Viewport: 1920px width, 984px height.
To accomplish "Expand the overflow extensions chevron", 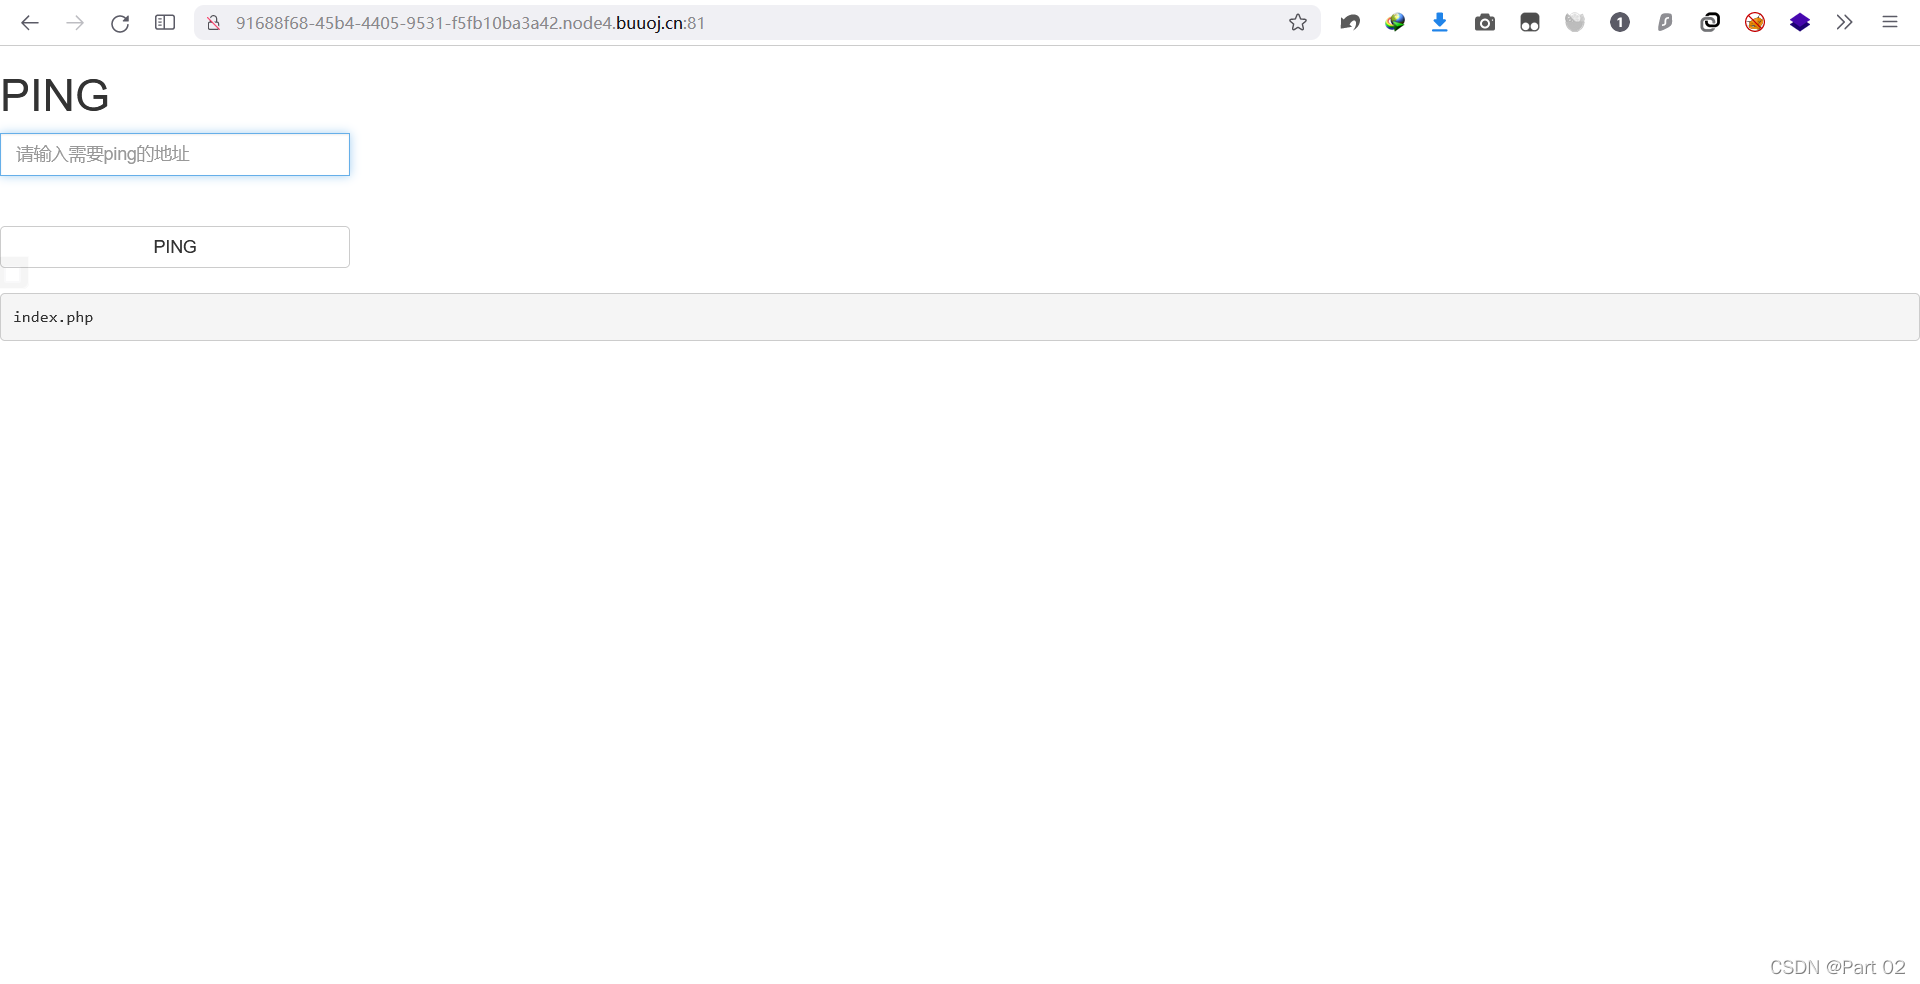I will coord(1845,22).
